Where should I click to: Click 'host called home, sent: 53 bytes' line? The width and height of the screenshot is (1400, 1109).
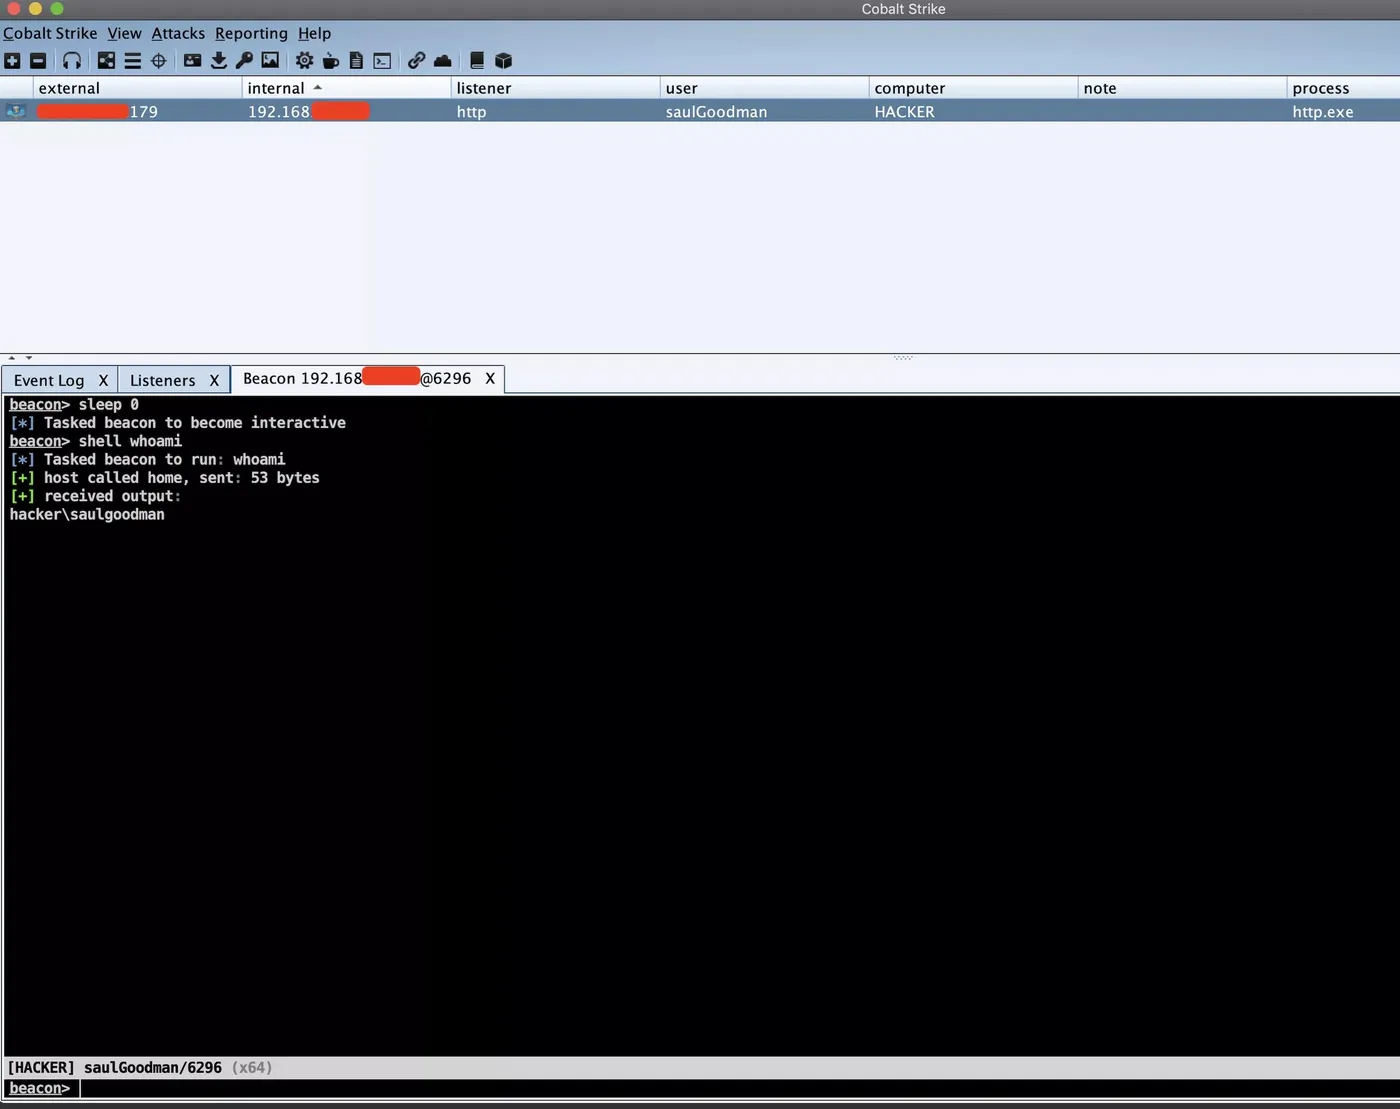pyautogui.click(x=165, y=478)
